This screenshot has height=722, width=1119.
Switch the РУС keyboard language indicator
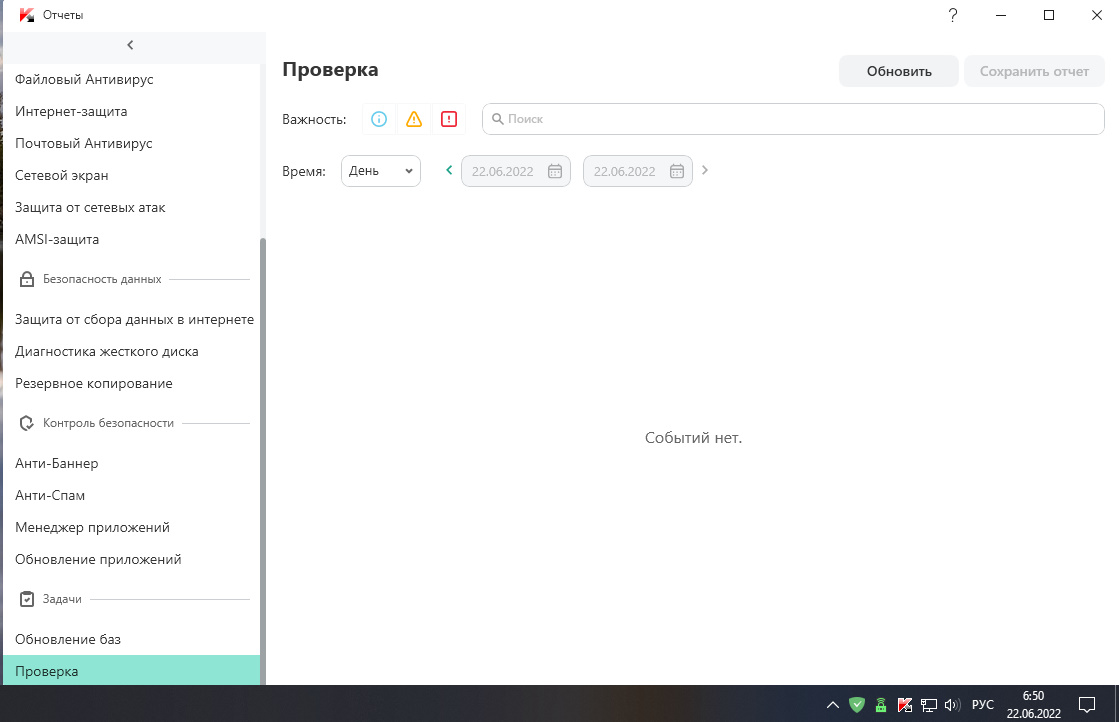(983, 705)
